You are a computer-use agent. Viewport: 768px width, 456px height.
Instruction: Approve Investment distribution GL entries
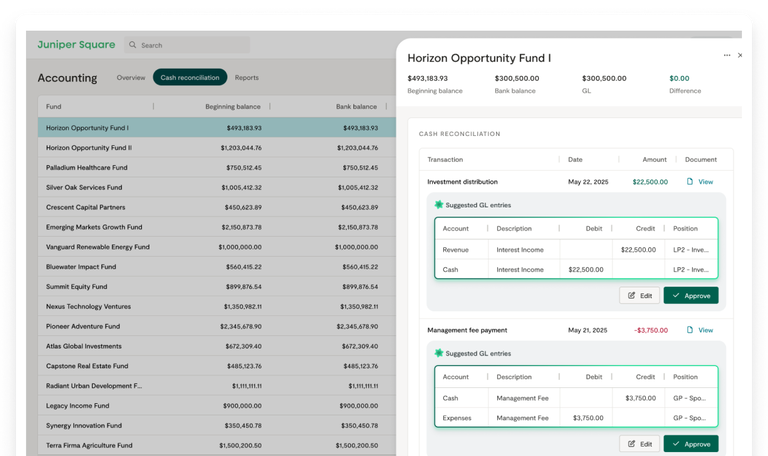click(691, 295)
